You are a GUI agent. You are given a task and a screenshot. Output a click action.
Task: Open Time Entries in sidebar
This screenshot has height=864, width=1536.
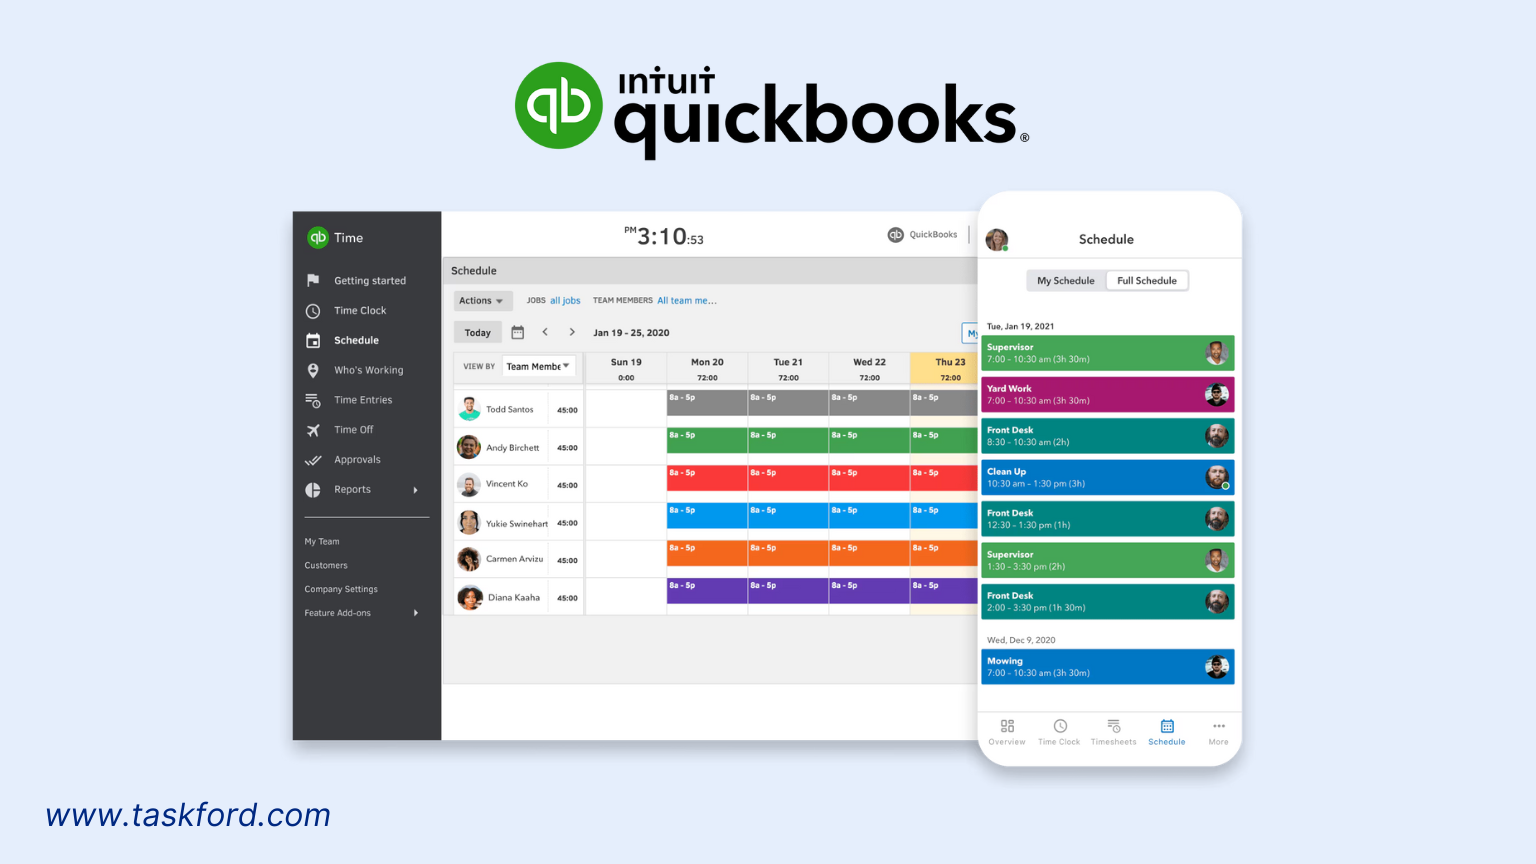click(x=363, y=400)
